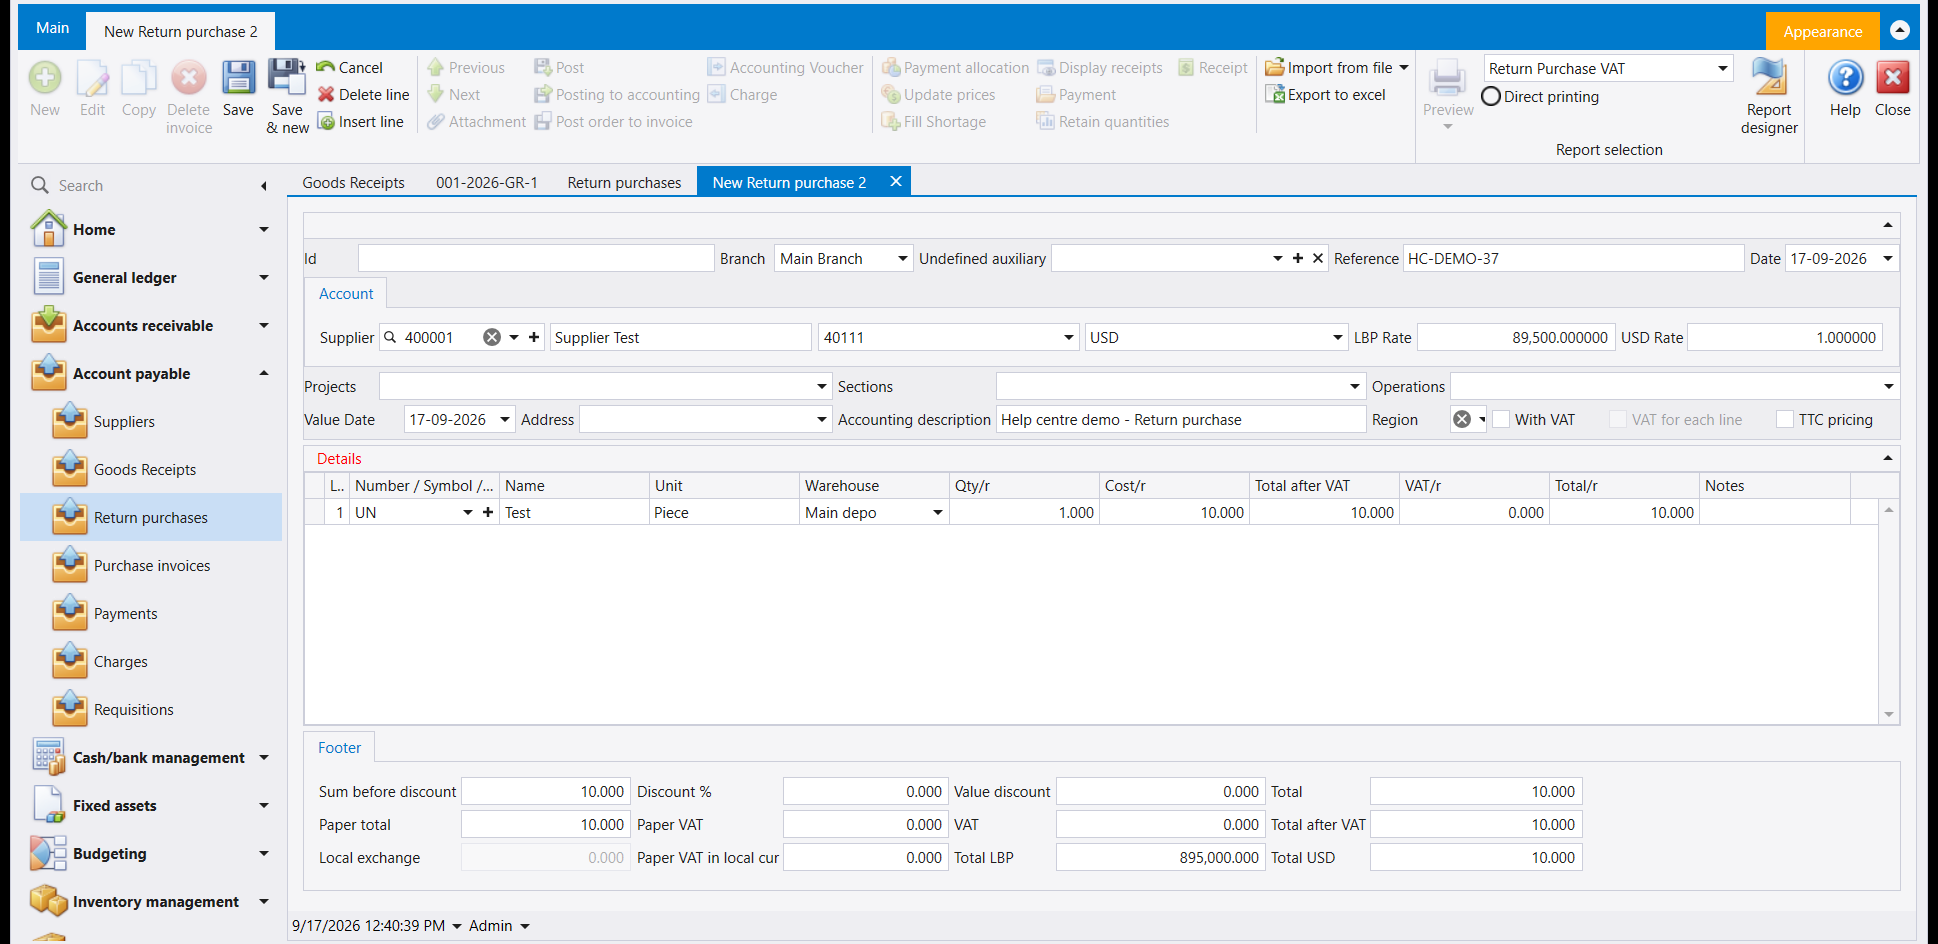Open the Sections dropdown
Screen dimensions: 1938x944
tap(1355, 386)
